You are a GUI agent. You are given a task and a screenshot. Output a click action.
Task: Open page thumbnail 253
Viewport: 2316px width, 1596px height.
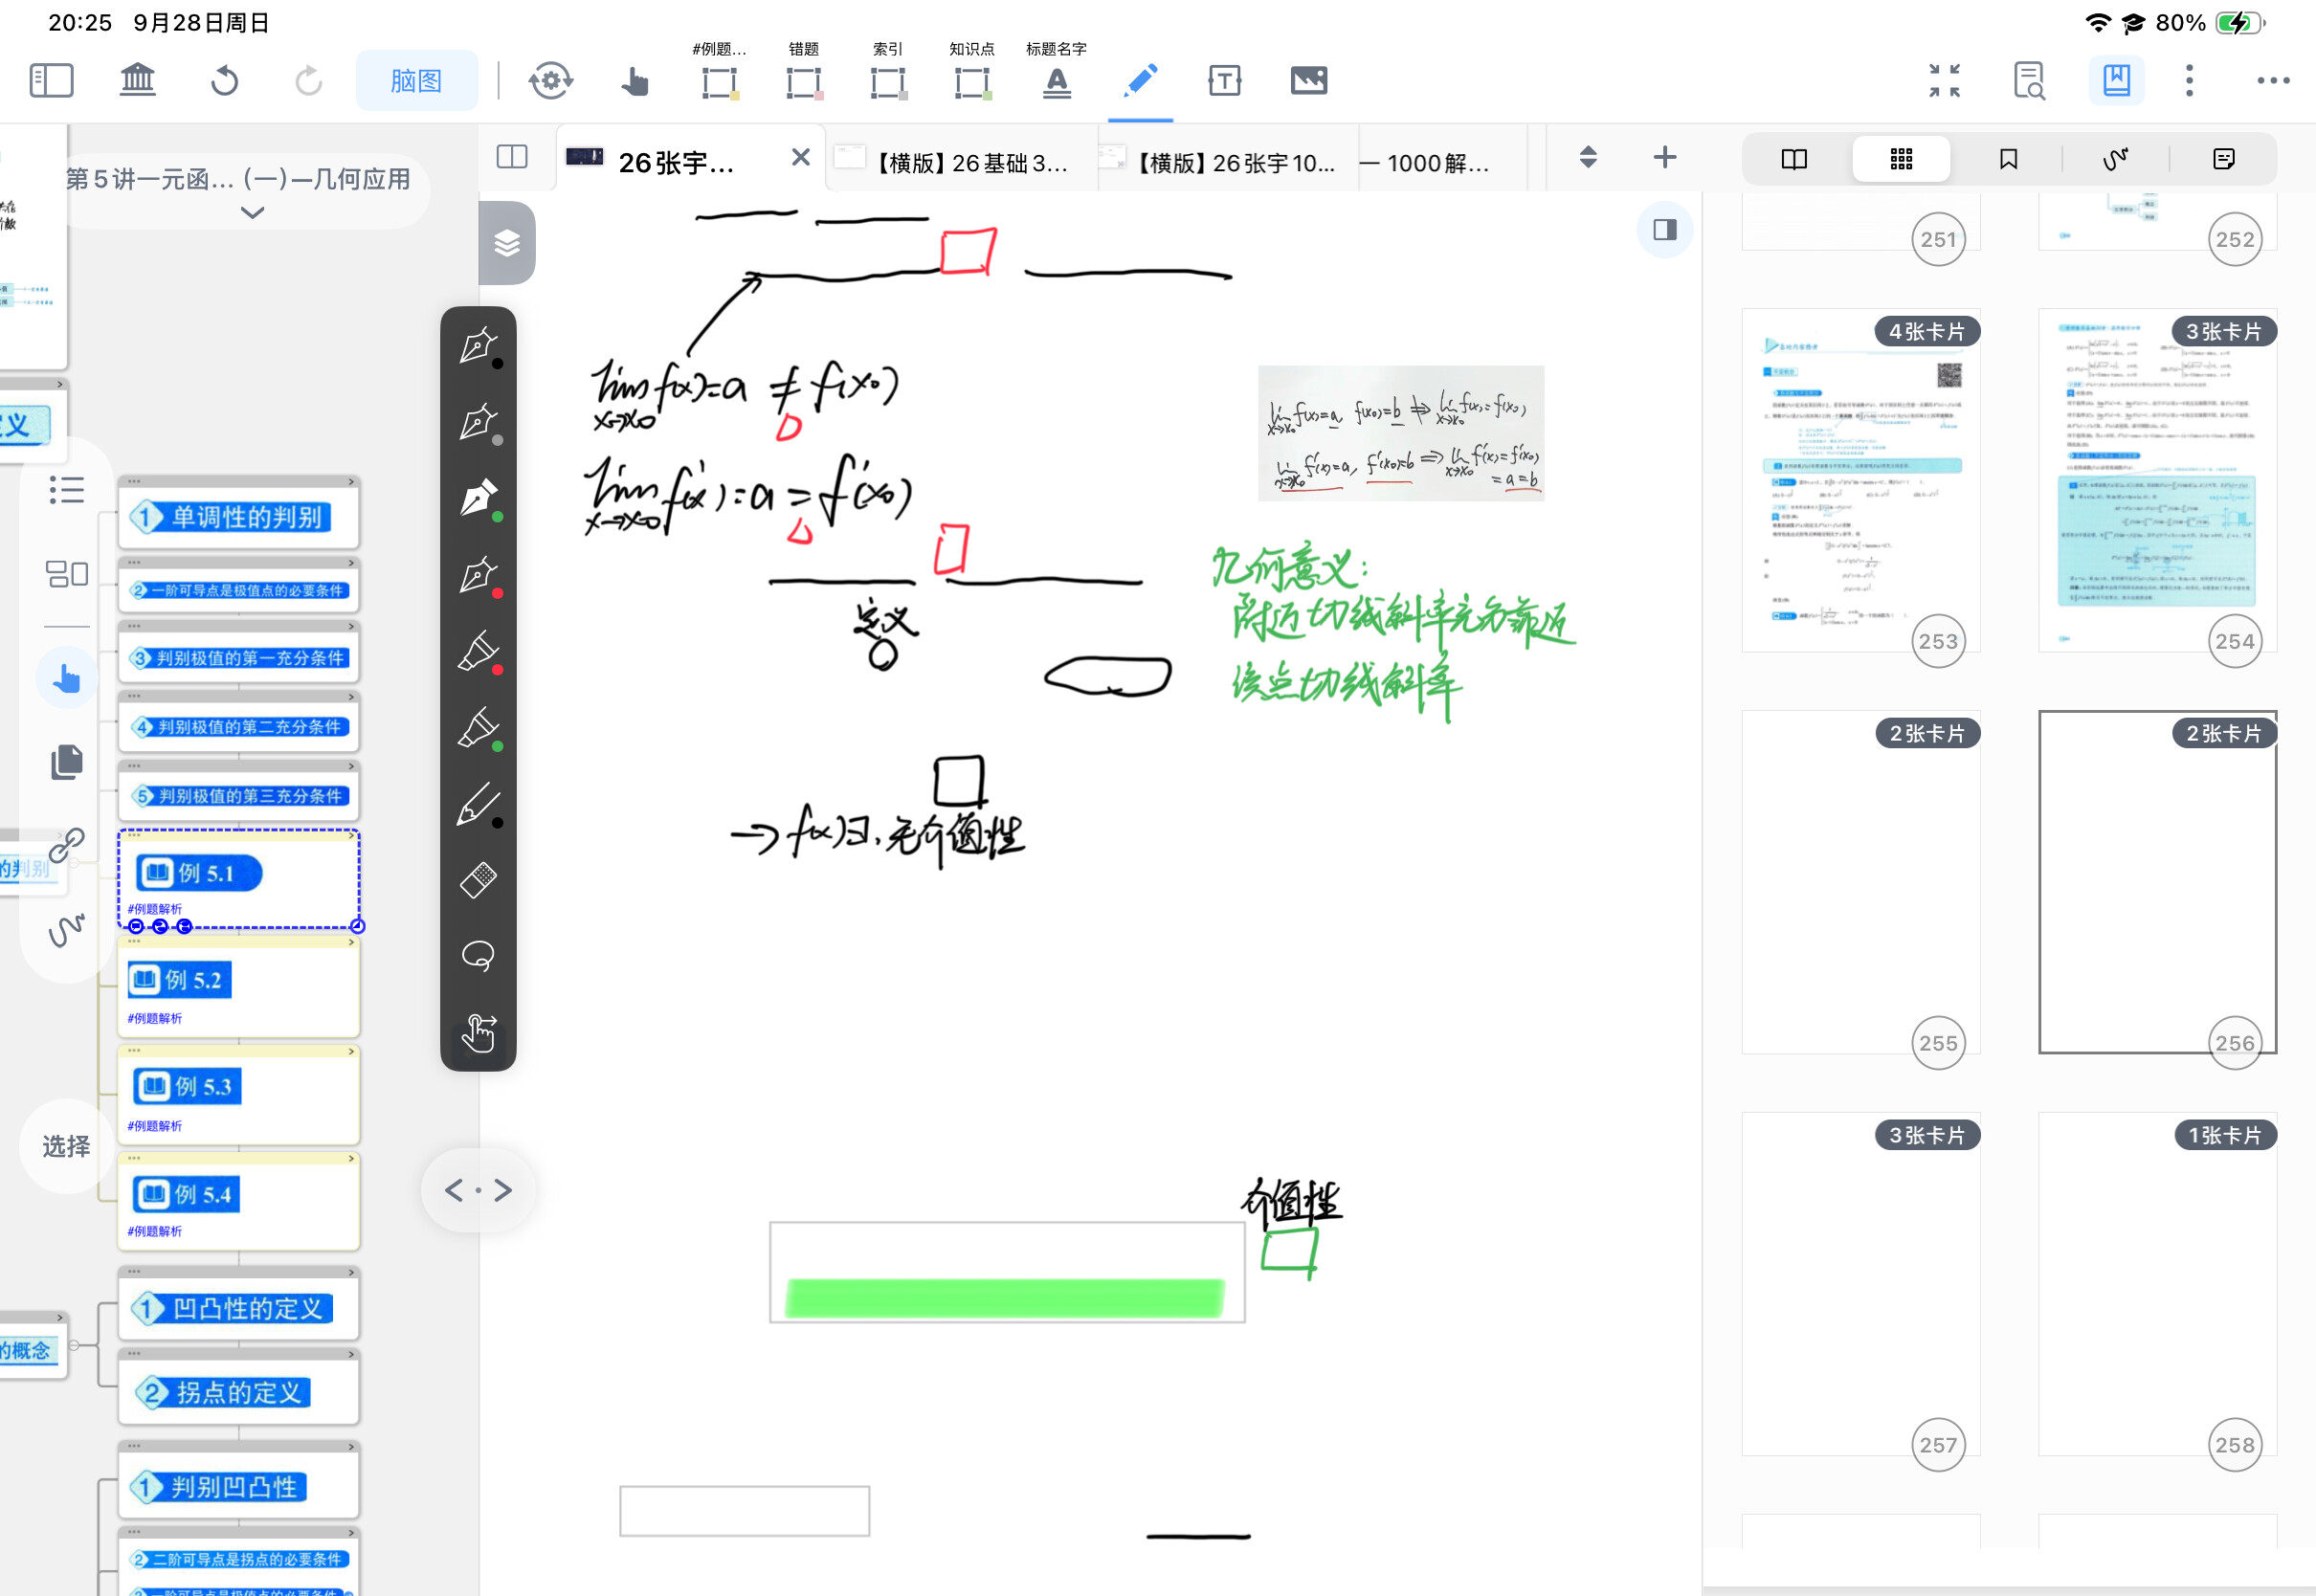[x=1860, y=480]
